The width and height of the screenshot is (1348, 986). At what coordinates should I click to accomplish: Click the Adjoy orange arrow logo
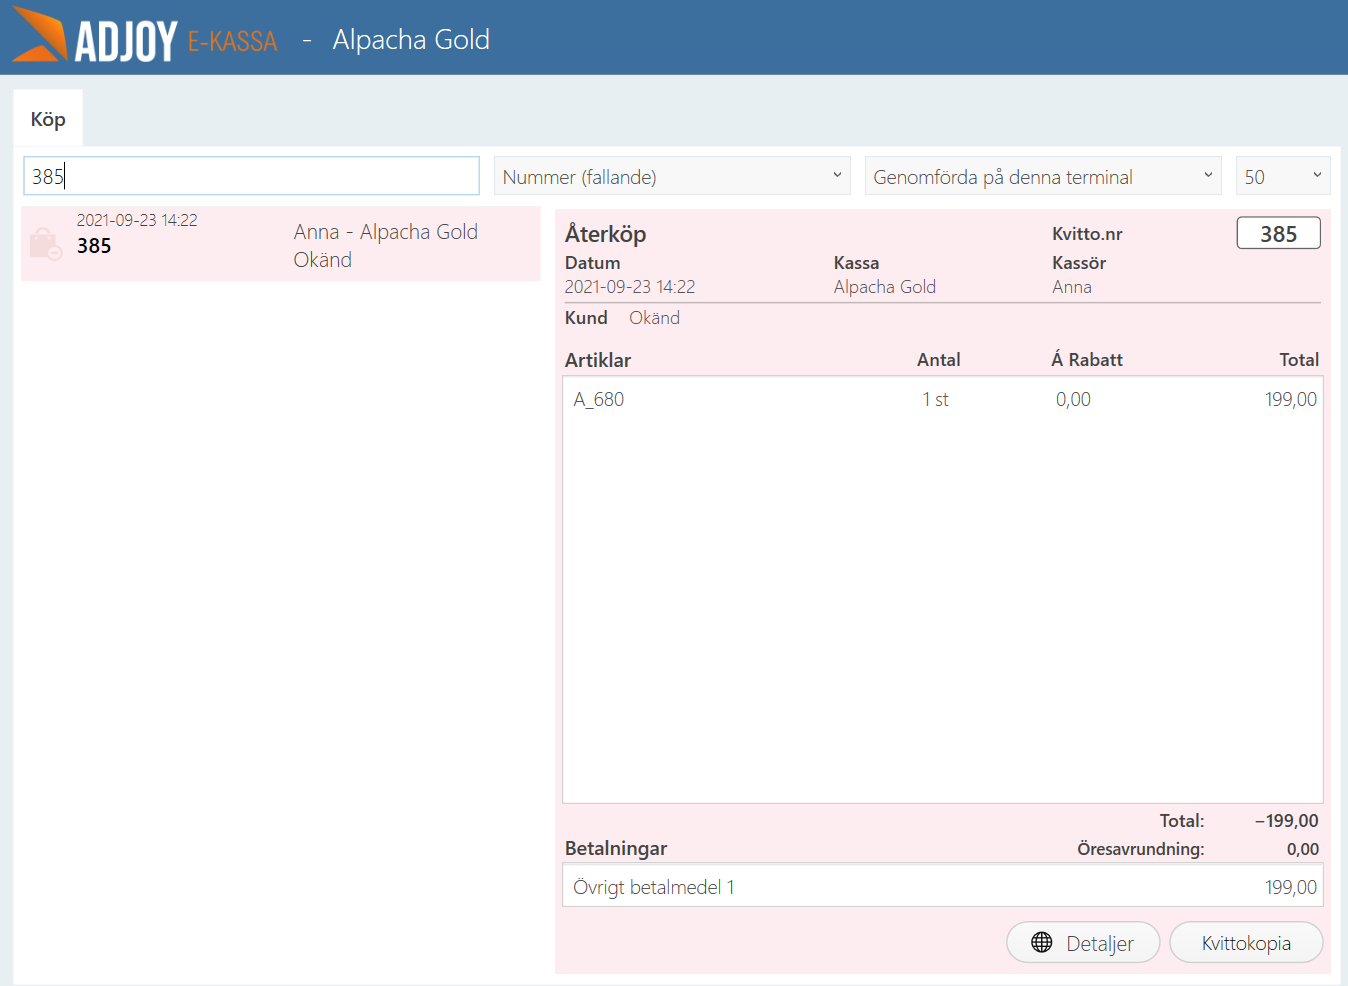pos(40,37)
